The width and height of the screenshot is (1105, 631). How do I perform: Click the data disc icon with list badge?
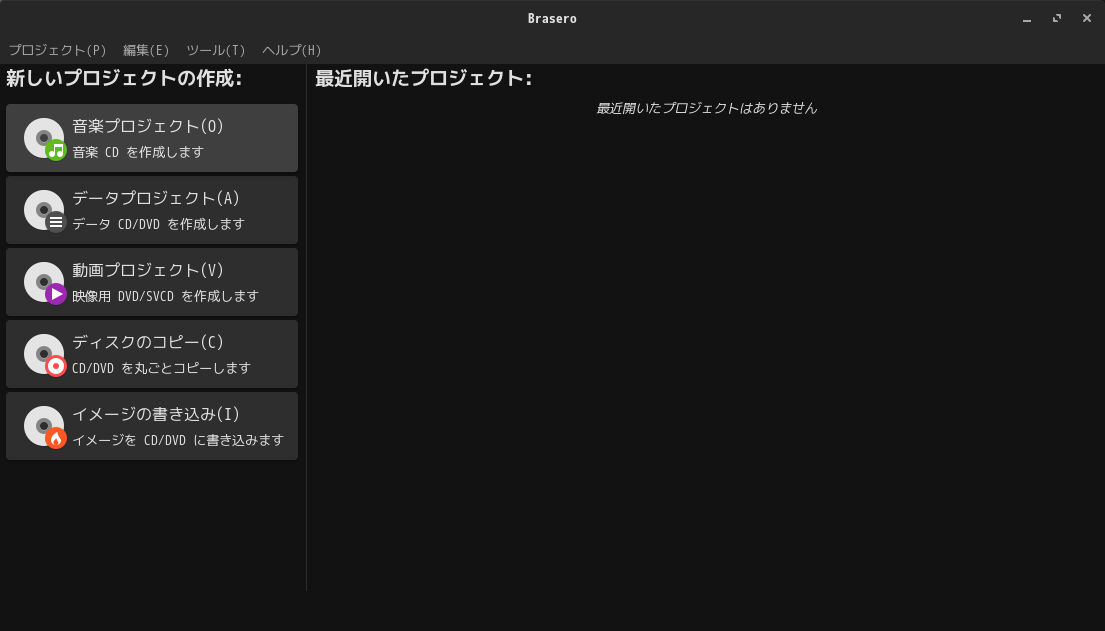click(x=45, y=211)
